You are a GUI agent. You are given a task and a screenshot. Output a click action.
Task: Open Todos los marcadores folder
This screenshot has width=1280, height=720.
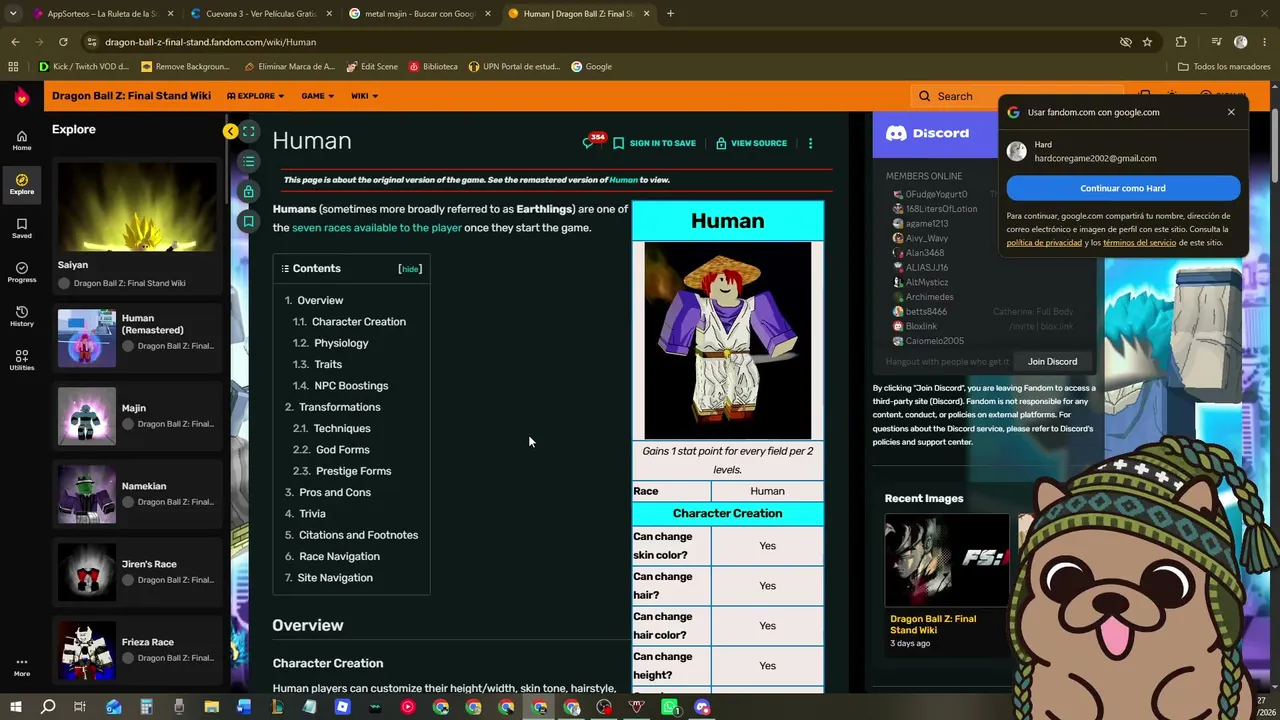(1224, 67)
